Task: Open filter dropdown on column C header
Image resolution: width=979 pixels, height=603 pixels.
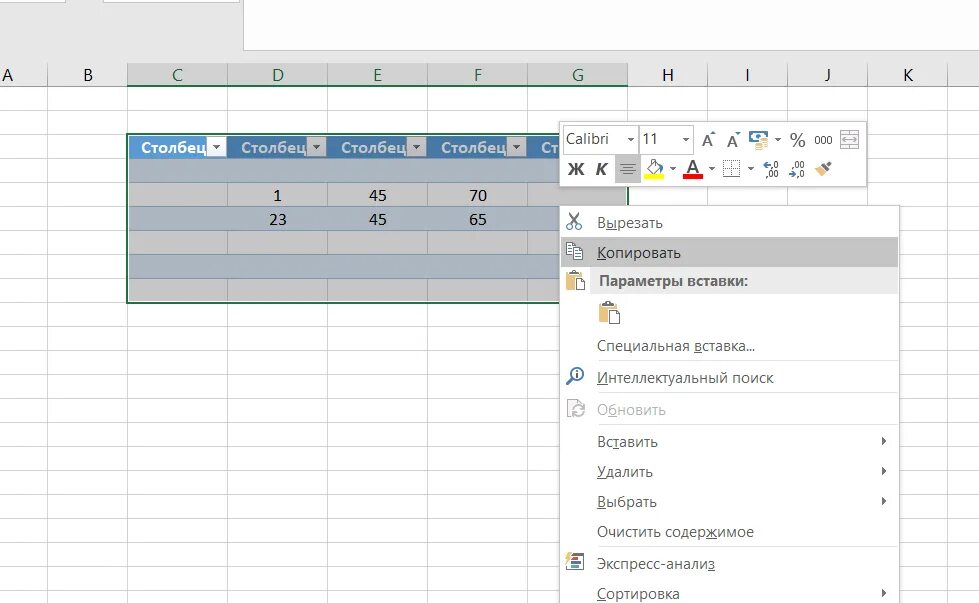Action: pos(217,147)
